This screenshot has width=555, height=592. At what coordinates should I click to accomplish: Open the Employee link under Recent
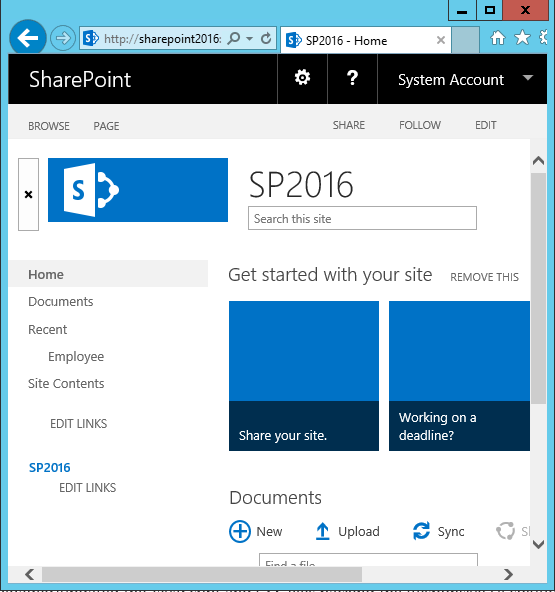click(x=76, y=357)
